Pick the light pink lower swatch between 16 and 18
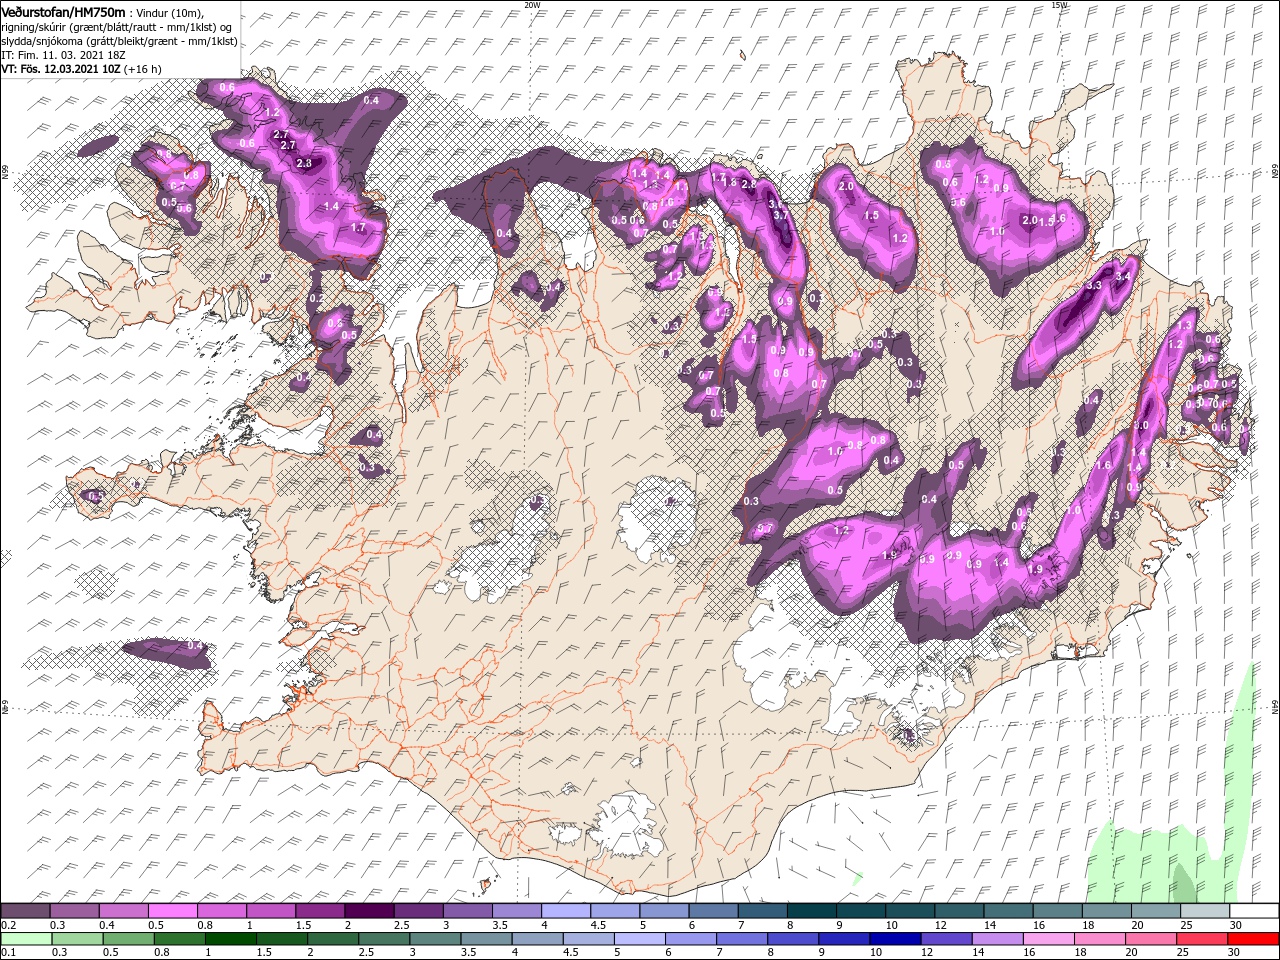Viewport: 1280px width, 960px height. [1048, 939]
